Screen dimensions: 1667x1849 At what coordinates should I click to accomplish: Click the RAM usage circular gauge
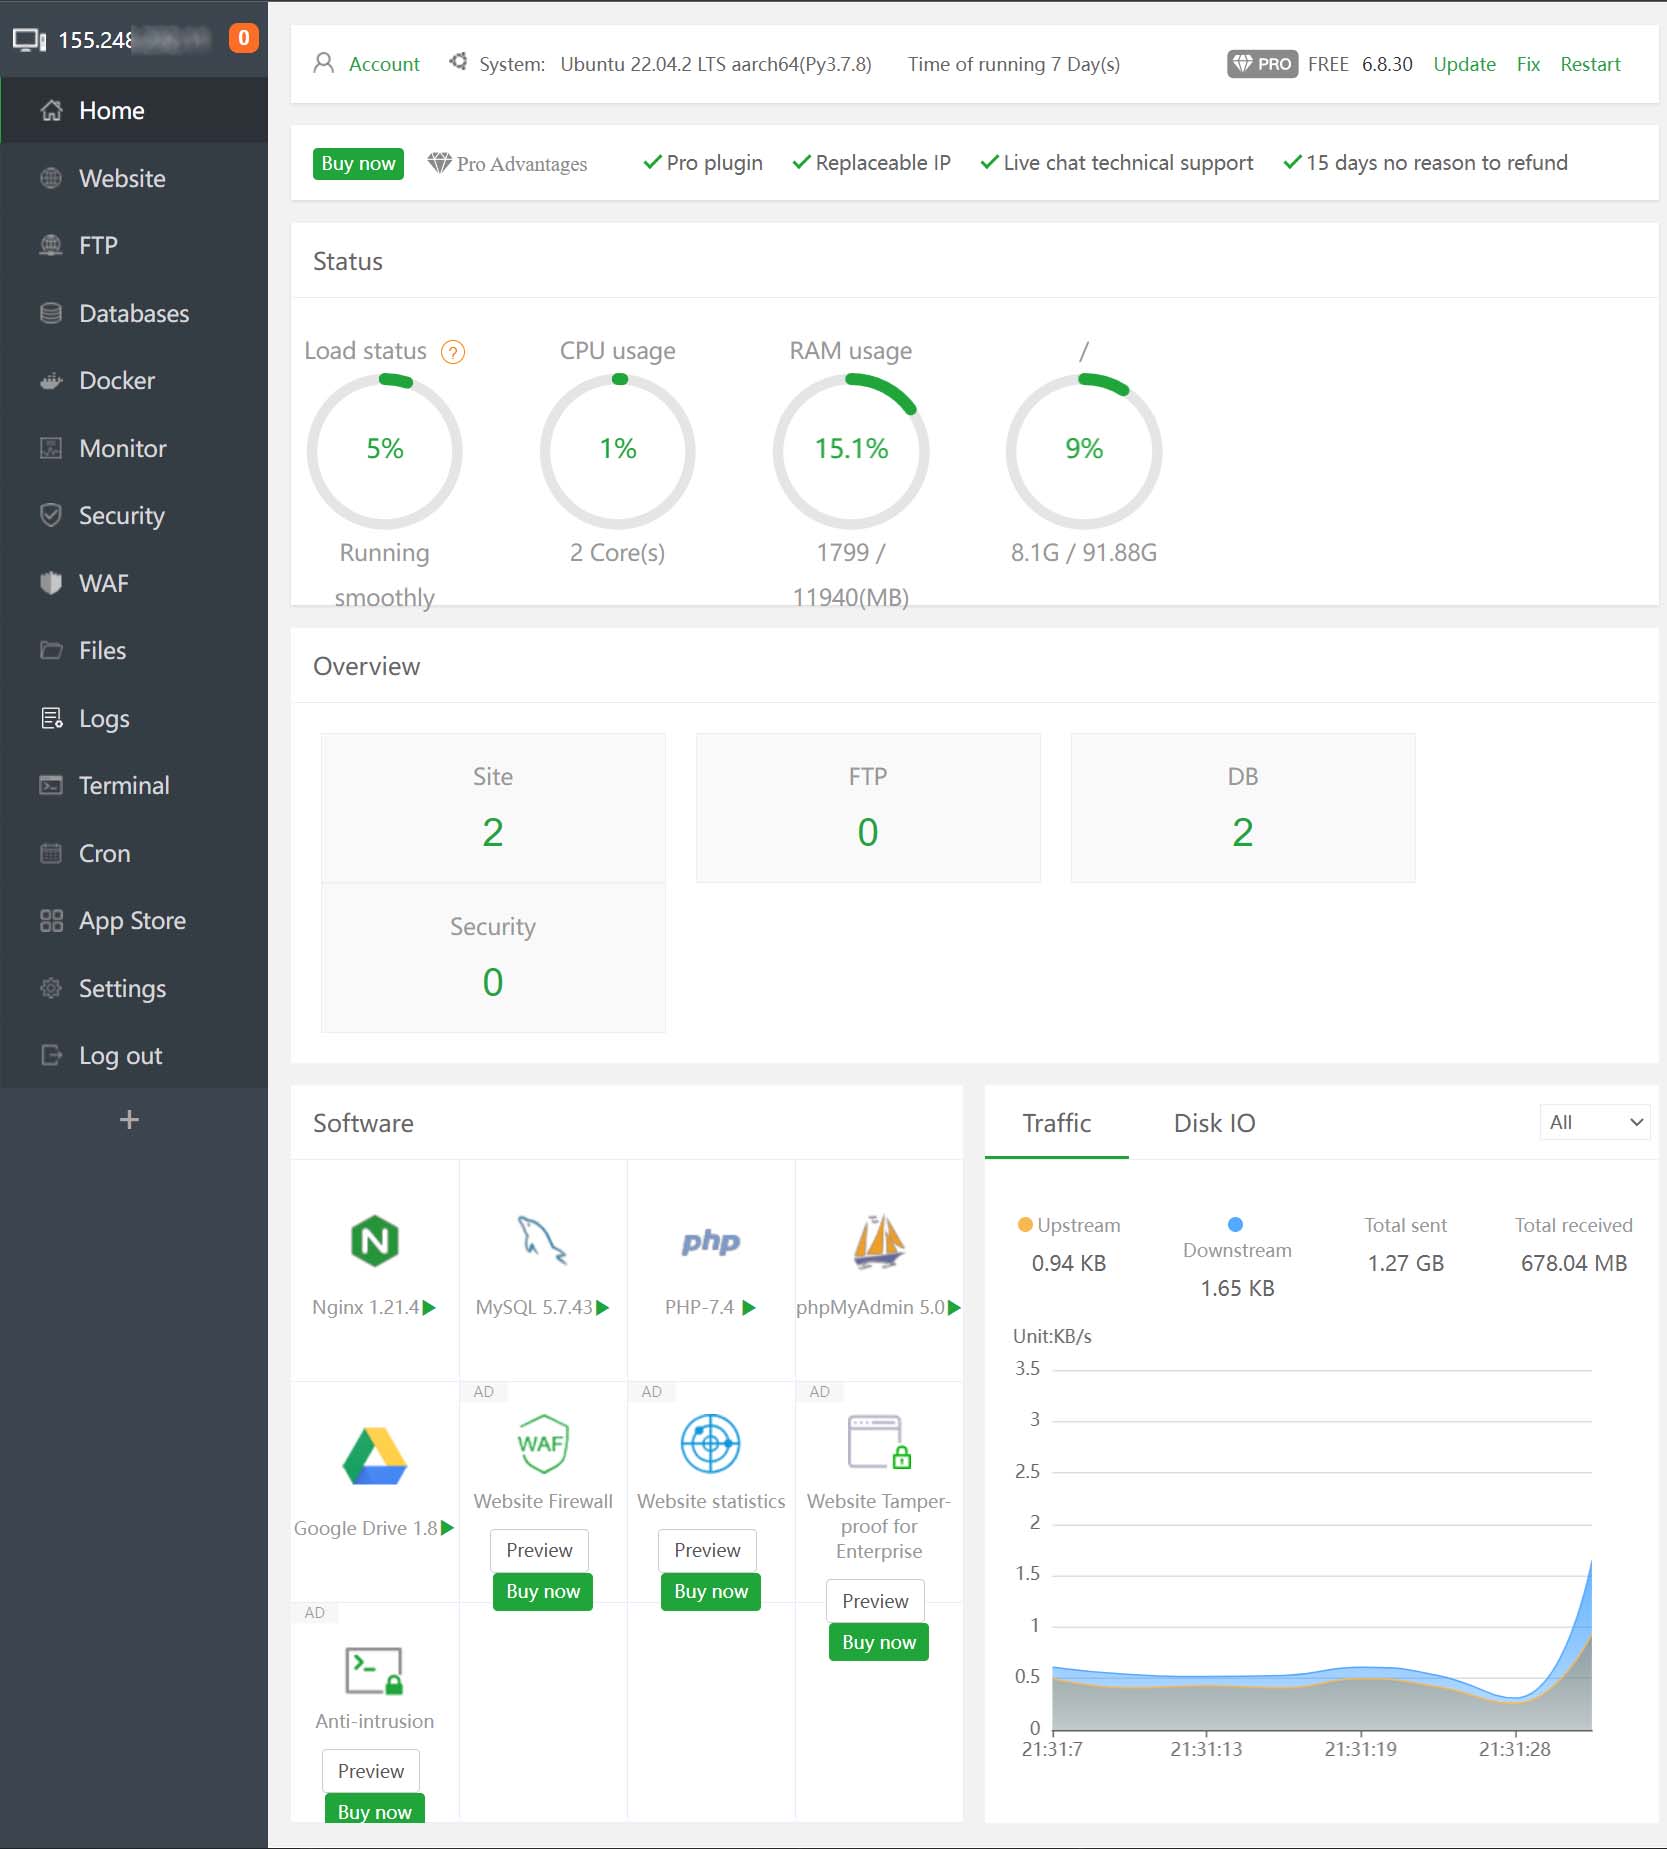point(850,450)
